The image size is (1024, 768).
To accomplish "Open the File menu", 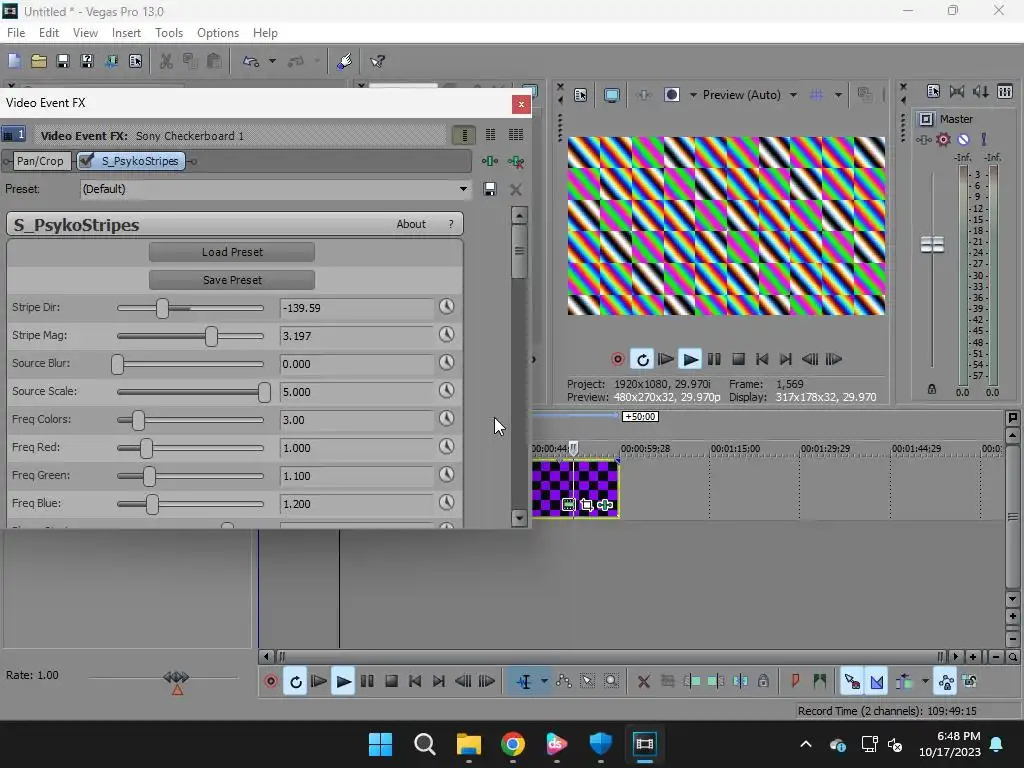I will tap(16, 33).
